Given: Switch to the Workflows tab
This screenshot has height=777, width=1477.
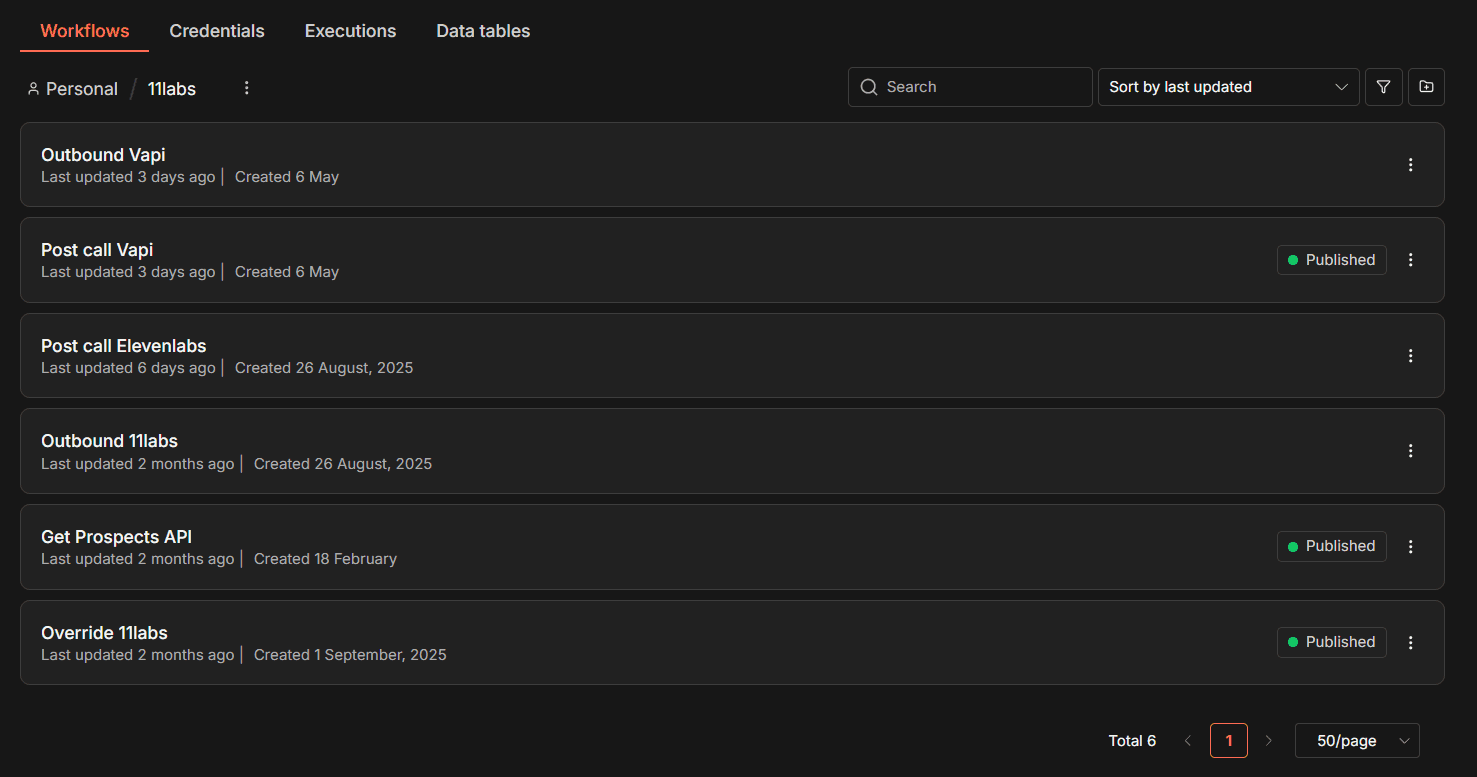Looking at the screenshot, I should click(85, 31).
